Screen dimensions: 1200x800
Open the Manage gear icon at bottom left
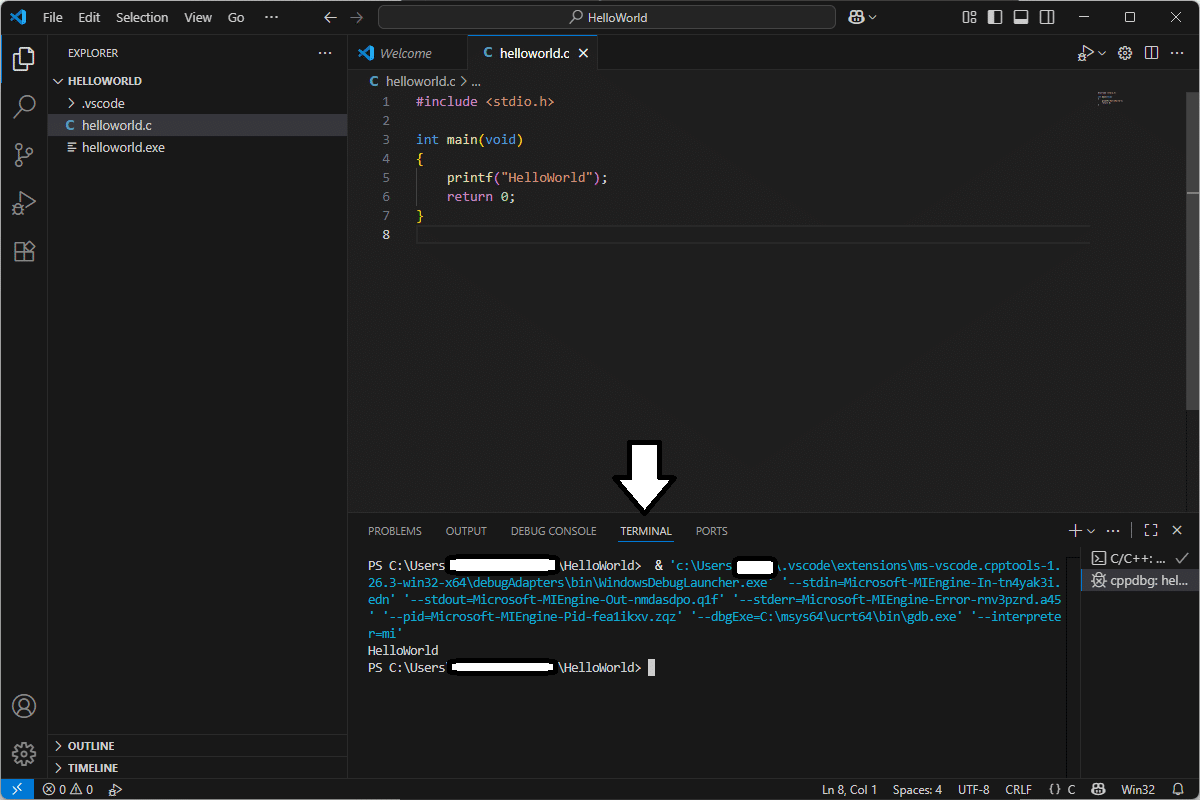(x=24, y=753)
